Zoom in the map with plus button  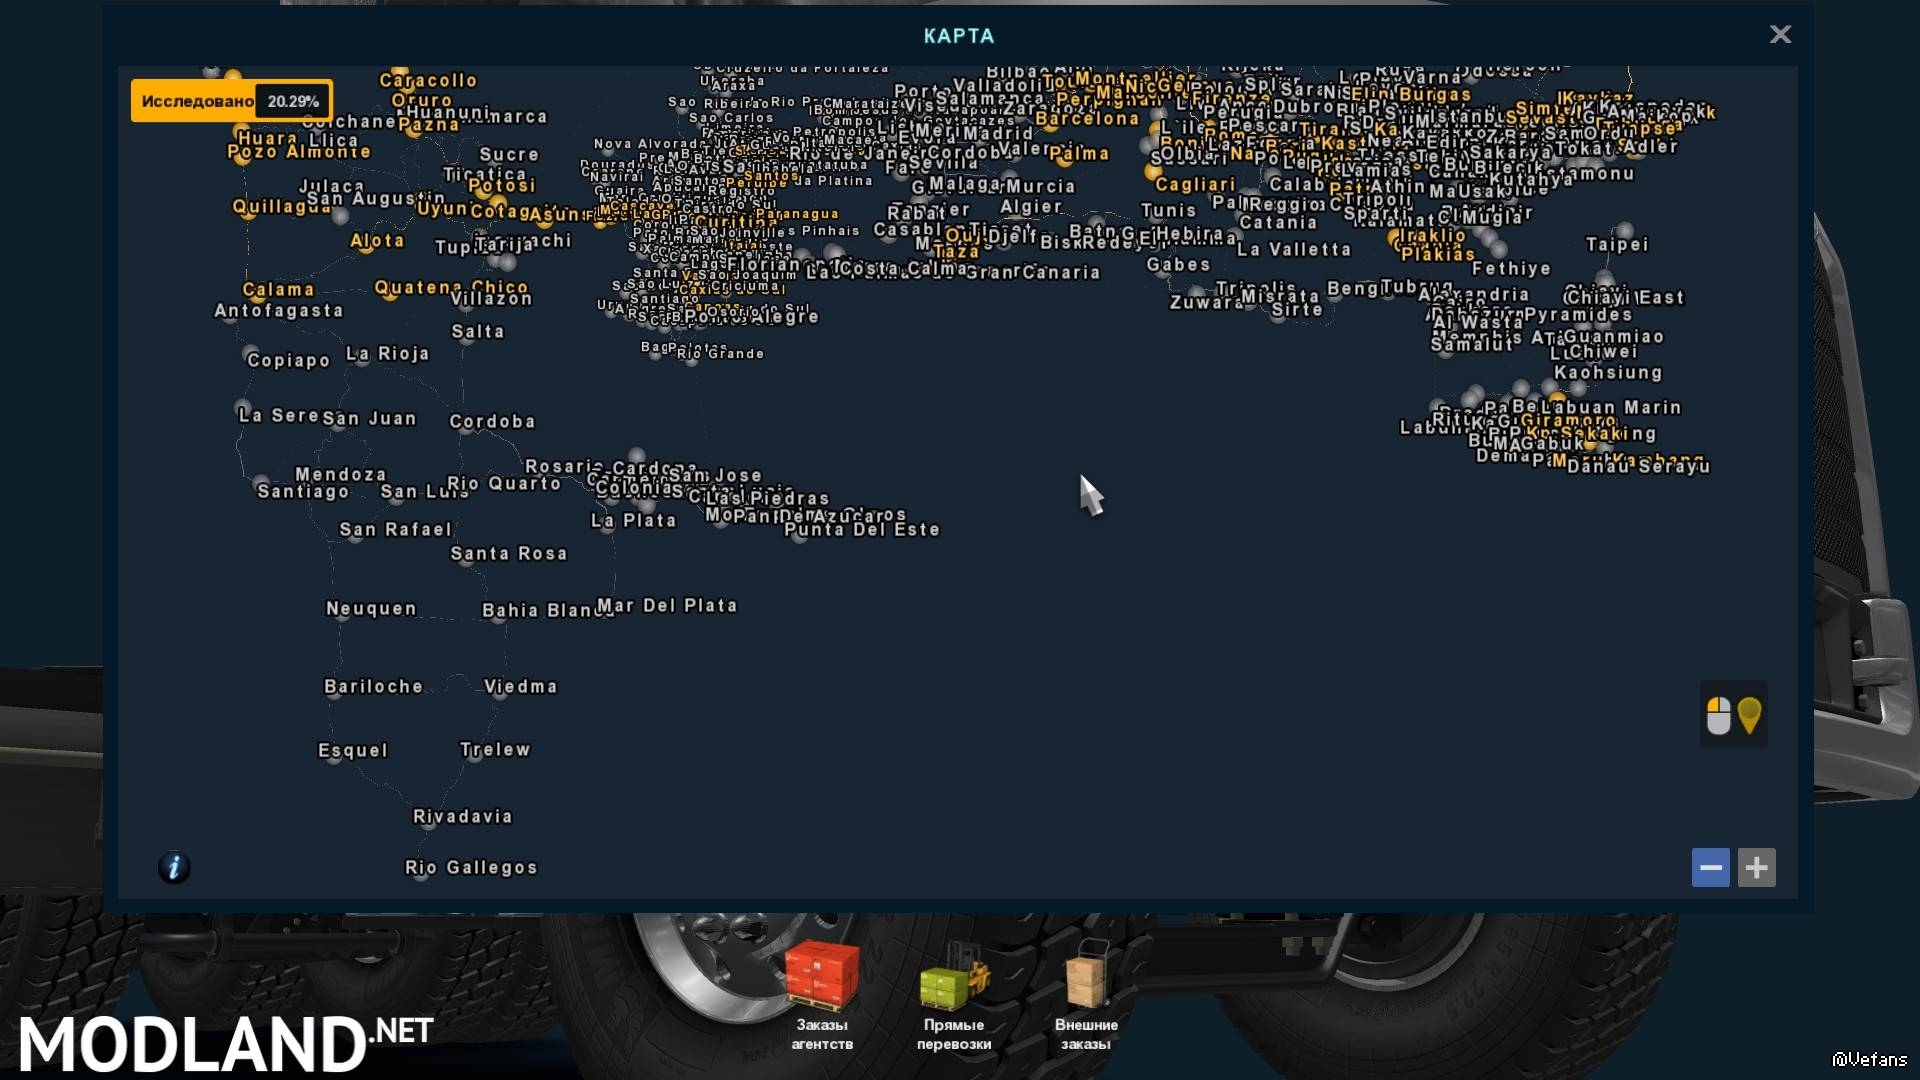point(1756,867)
